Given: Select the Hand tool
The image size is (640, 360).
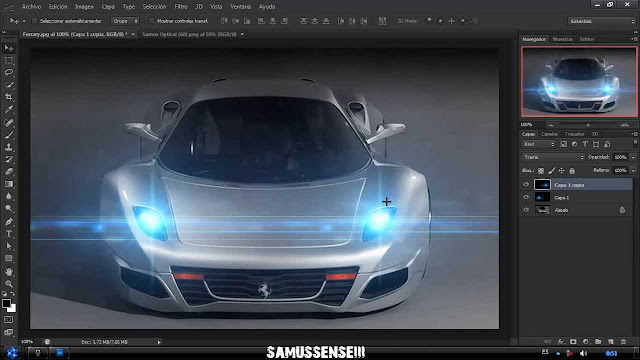Looking at the screenshot, I should (9, 271).
